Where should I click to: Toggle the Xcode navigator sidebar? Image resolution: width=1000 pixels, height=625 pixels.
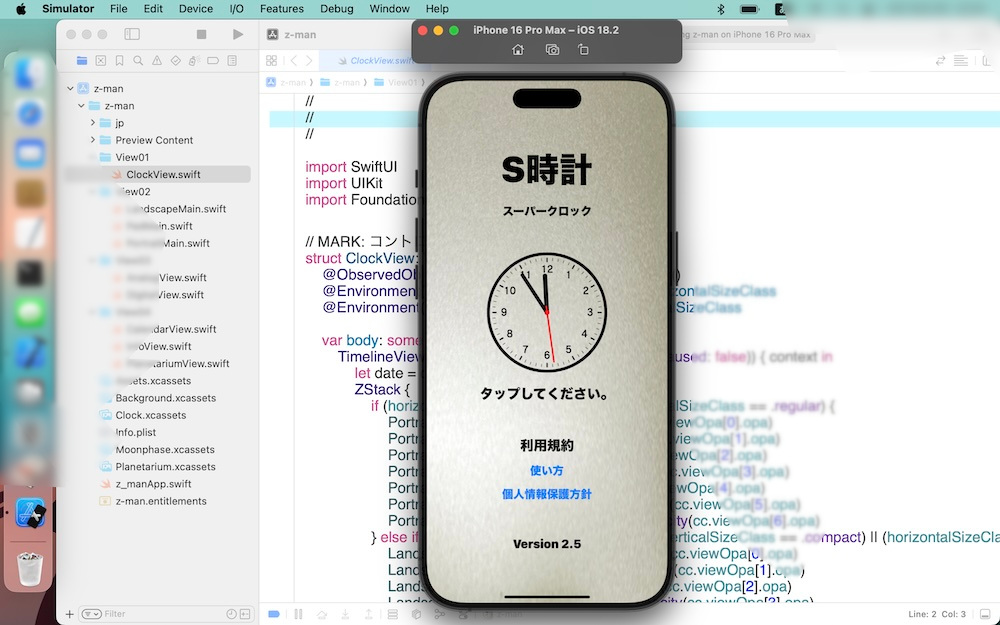pyautogui.click(x=132, y=34)
